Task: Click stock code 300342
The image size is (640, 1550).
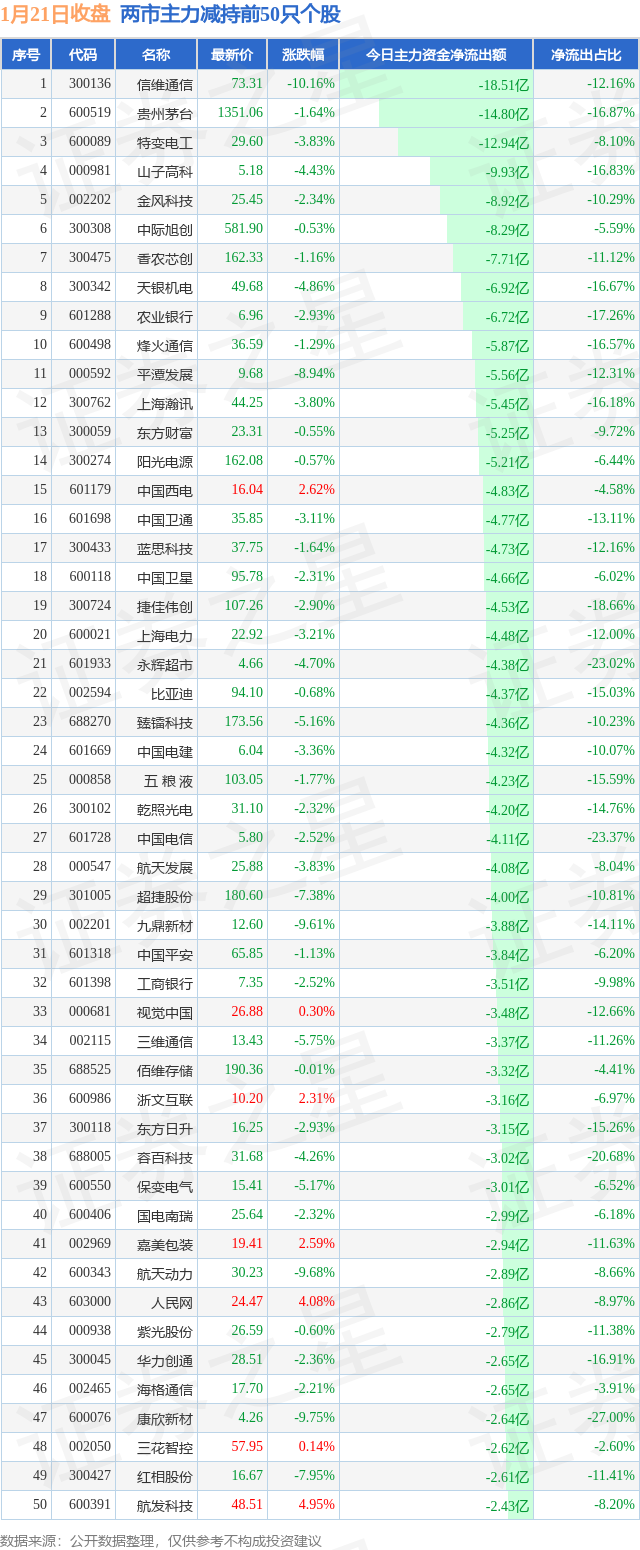Action: [89, 287]
